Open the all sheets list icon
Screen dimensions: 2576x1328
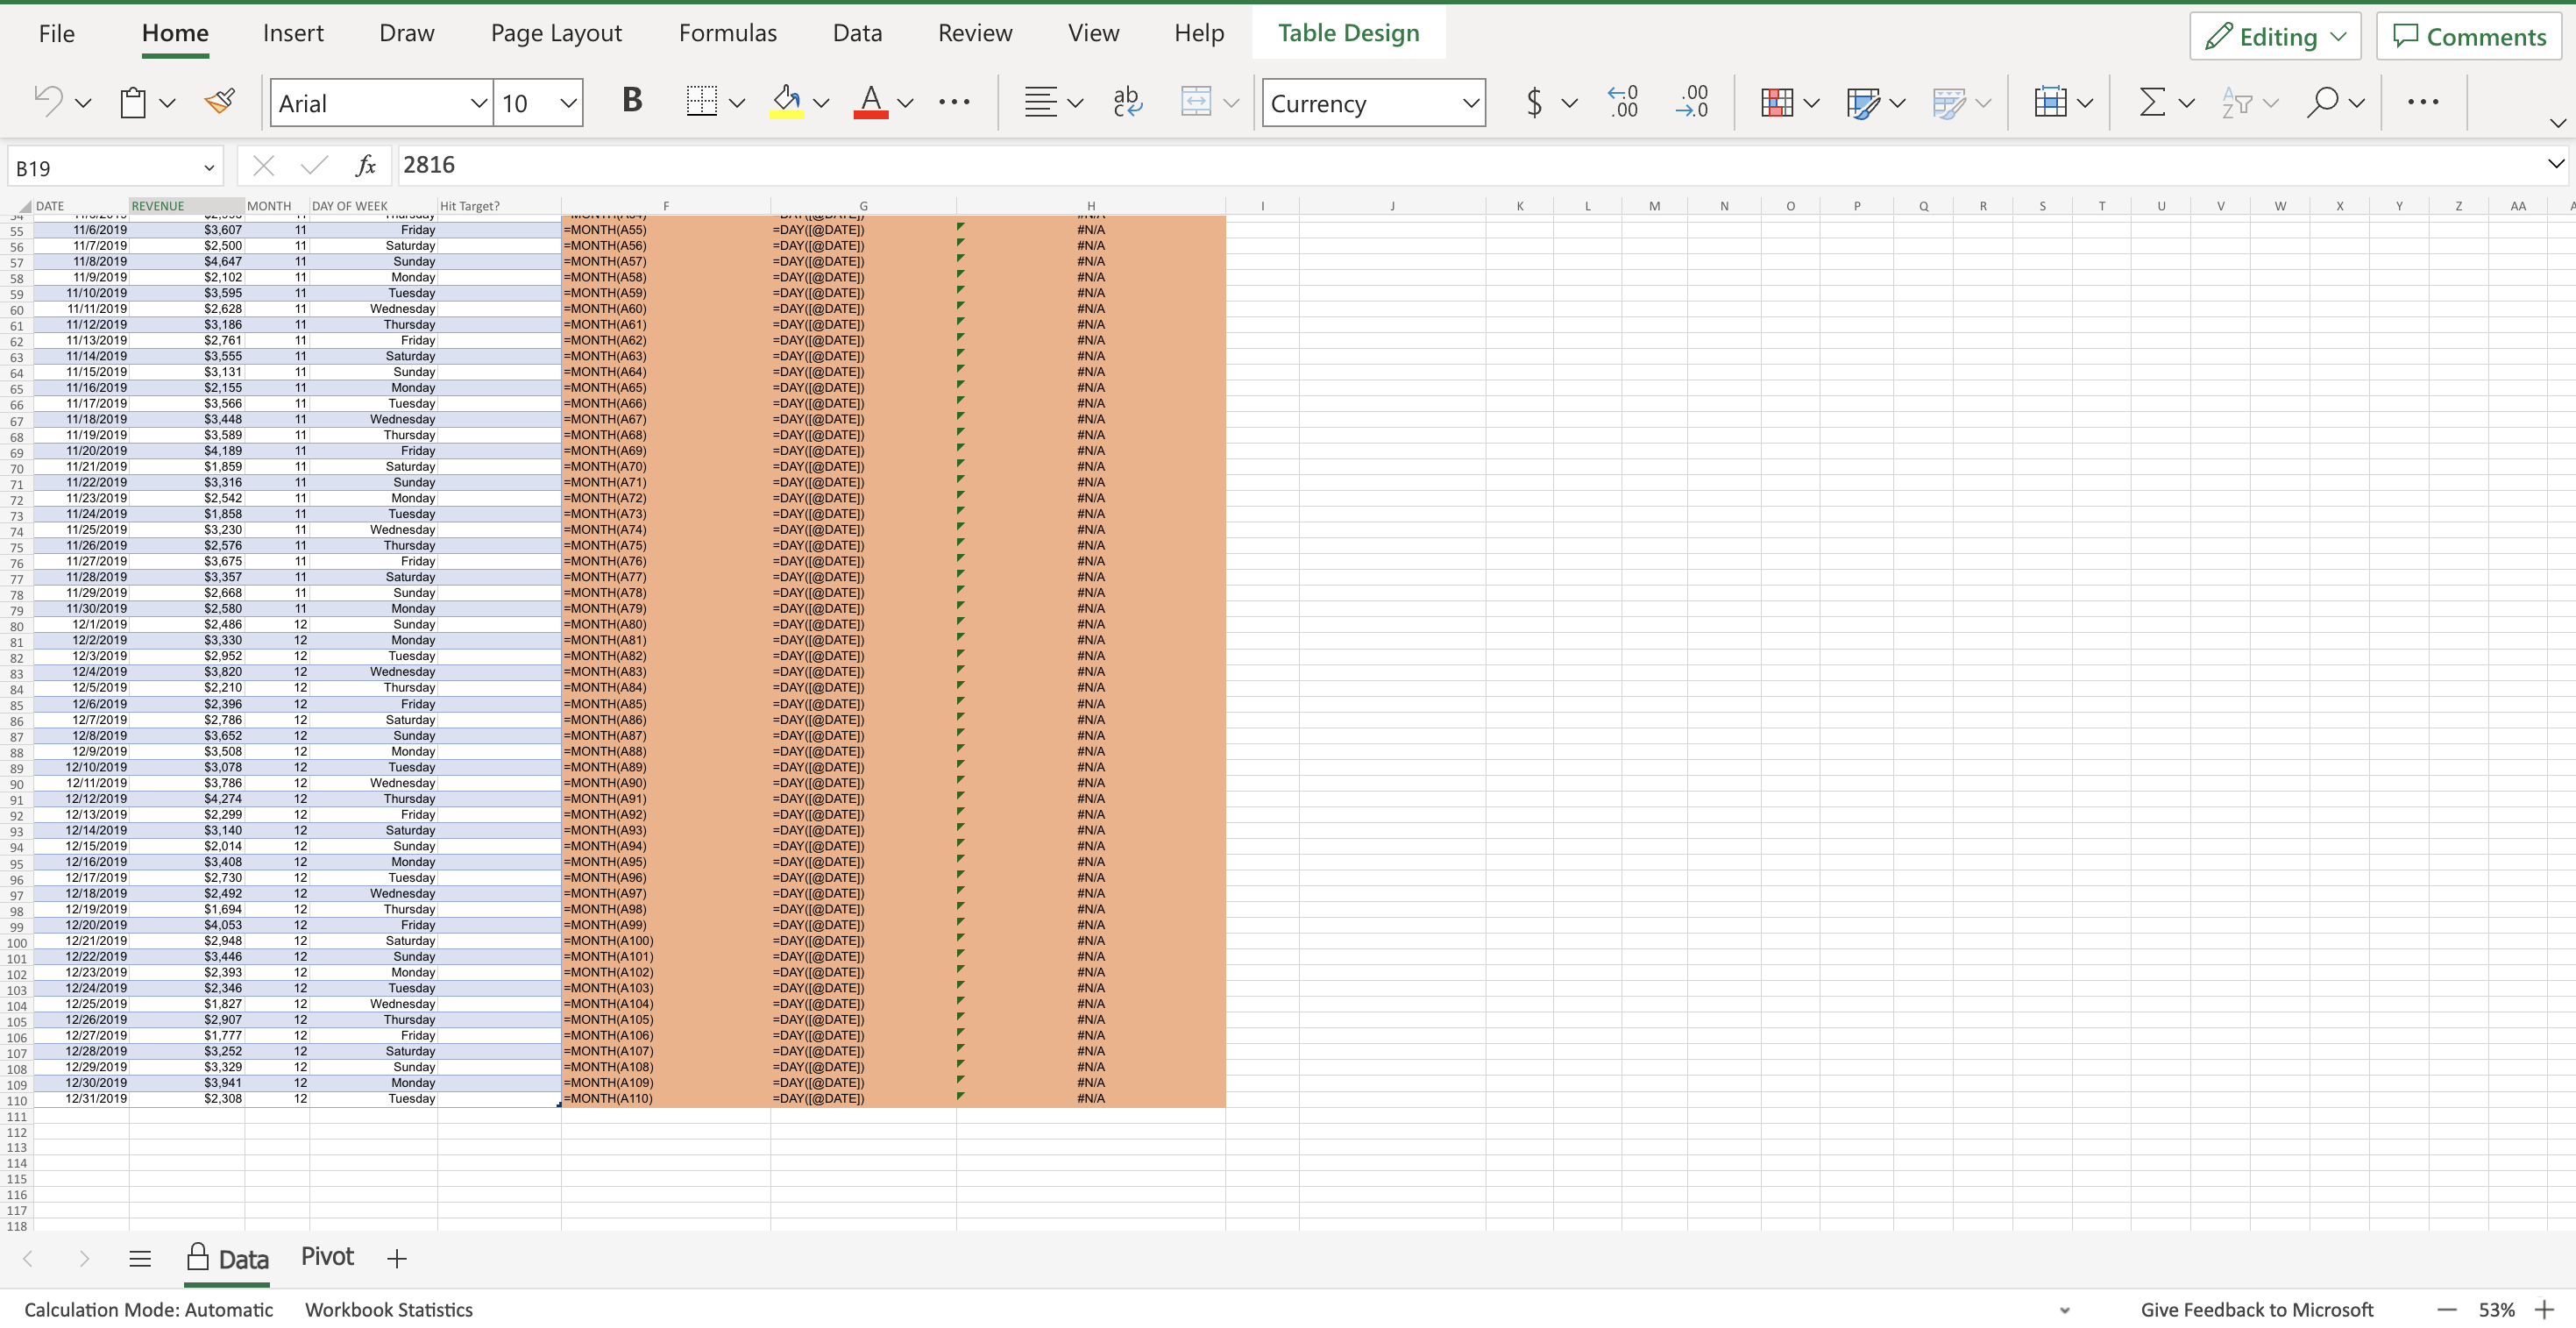click(x=140, y=1259)
